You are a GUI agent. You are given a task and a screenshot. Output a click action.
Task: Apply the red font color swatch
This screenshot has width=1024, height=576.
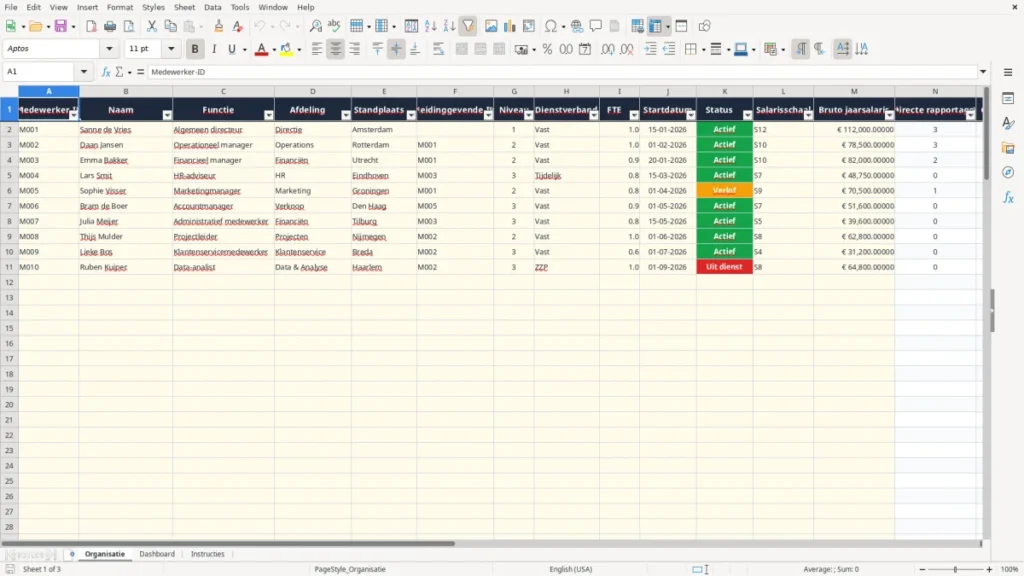tap(261, 49)
